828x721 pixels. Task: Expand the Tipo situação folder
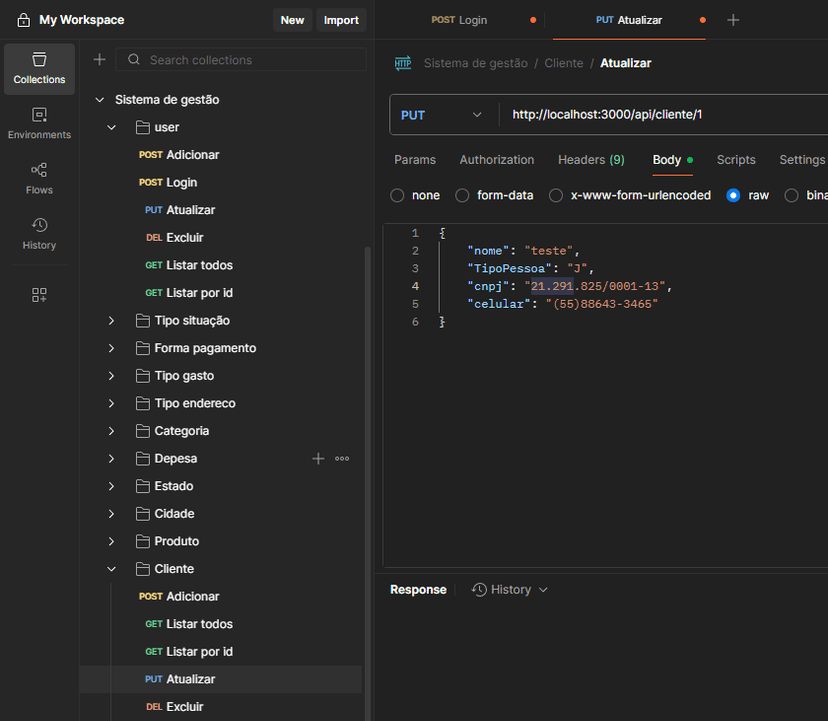112,321
